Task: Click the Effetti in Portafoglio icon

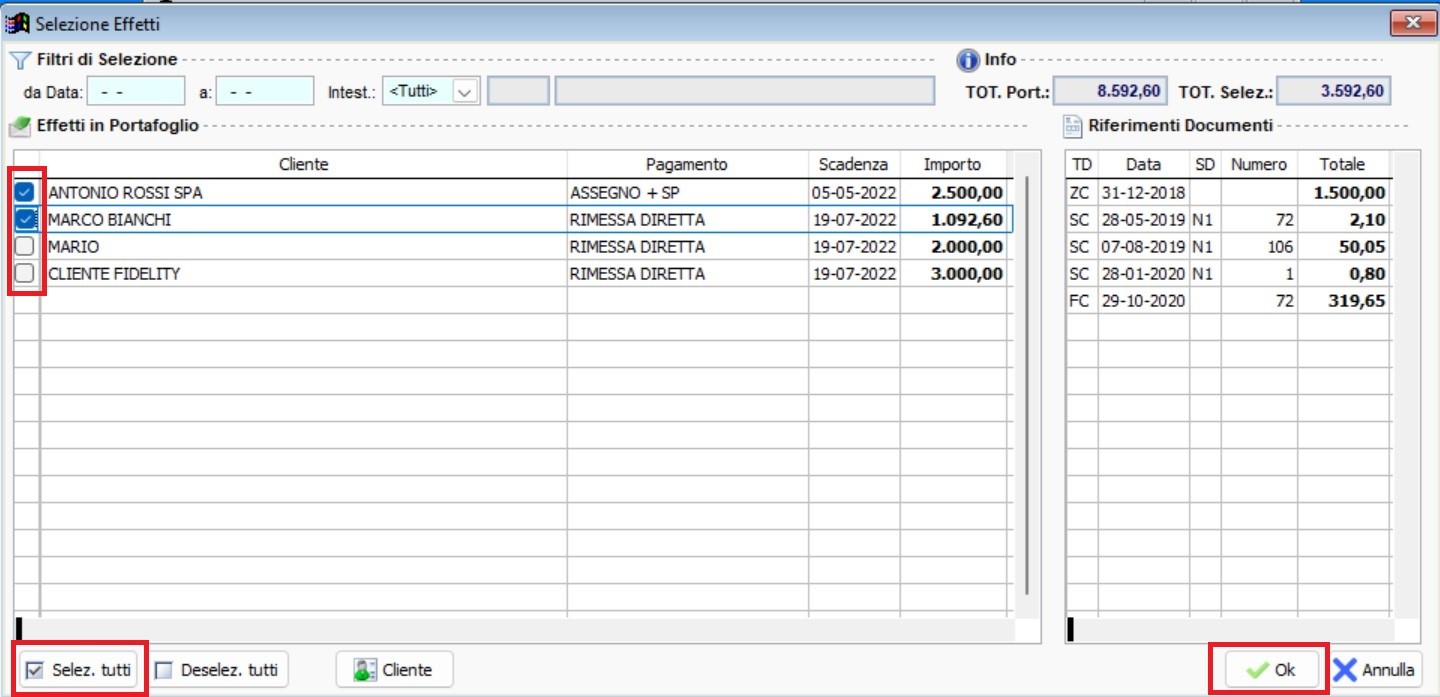Action: click(19, 127)
